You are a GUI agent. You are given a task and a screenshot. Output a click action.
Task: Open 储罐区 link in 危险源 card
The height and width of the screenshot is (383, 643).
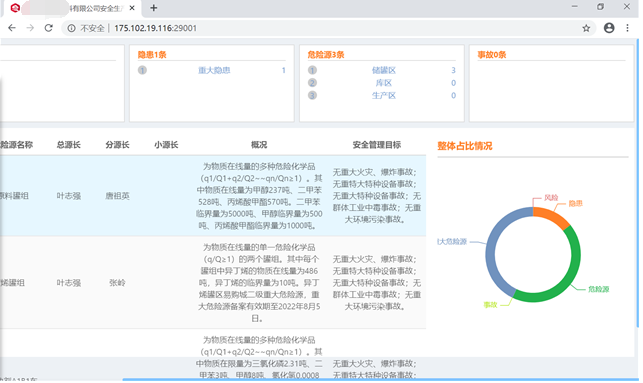click(384, 70)
